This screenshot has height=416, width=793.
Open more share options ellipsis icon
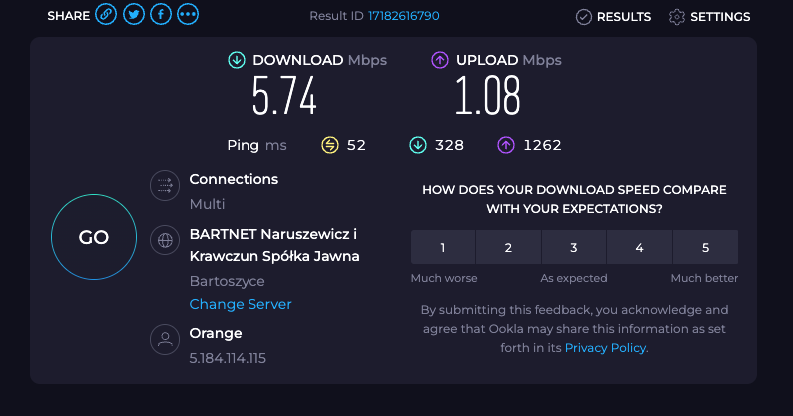pyautogui.click(x=188, y=14)
